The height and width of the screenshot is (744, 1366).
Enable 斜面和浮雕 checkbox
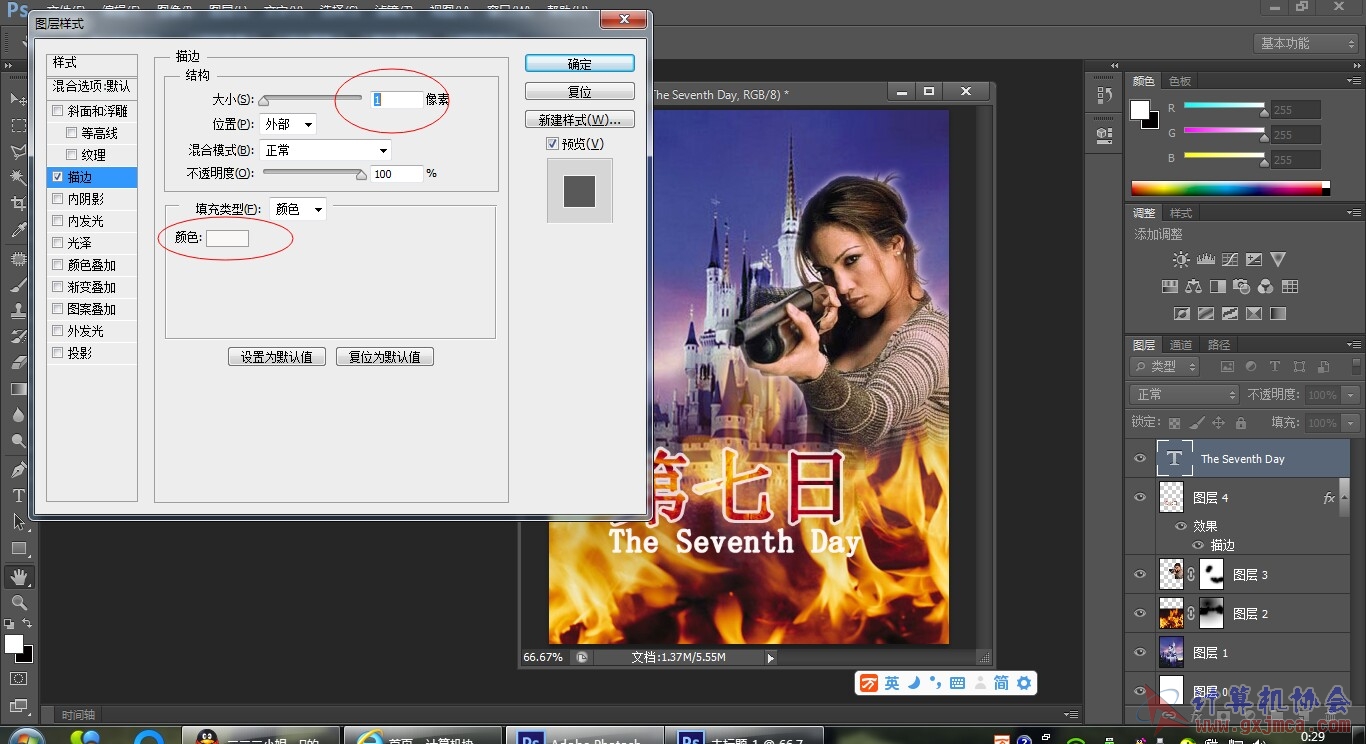58,111
